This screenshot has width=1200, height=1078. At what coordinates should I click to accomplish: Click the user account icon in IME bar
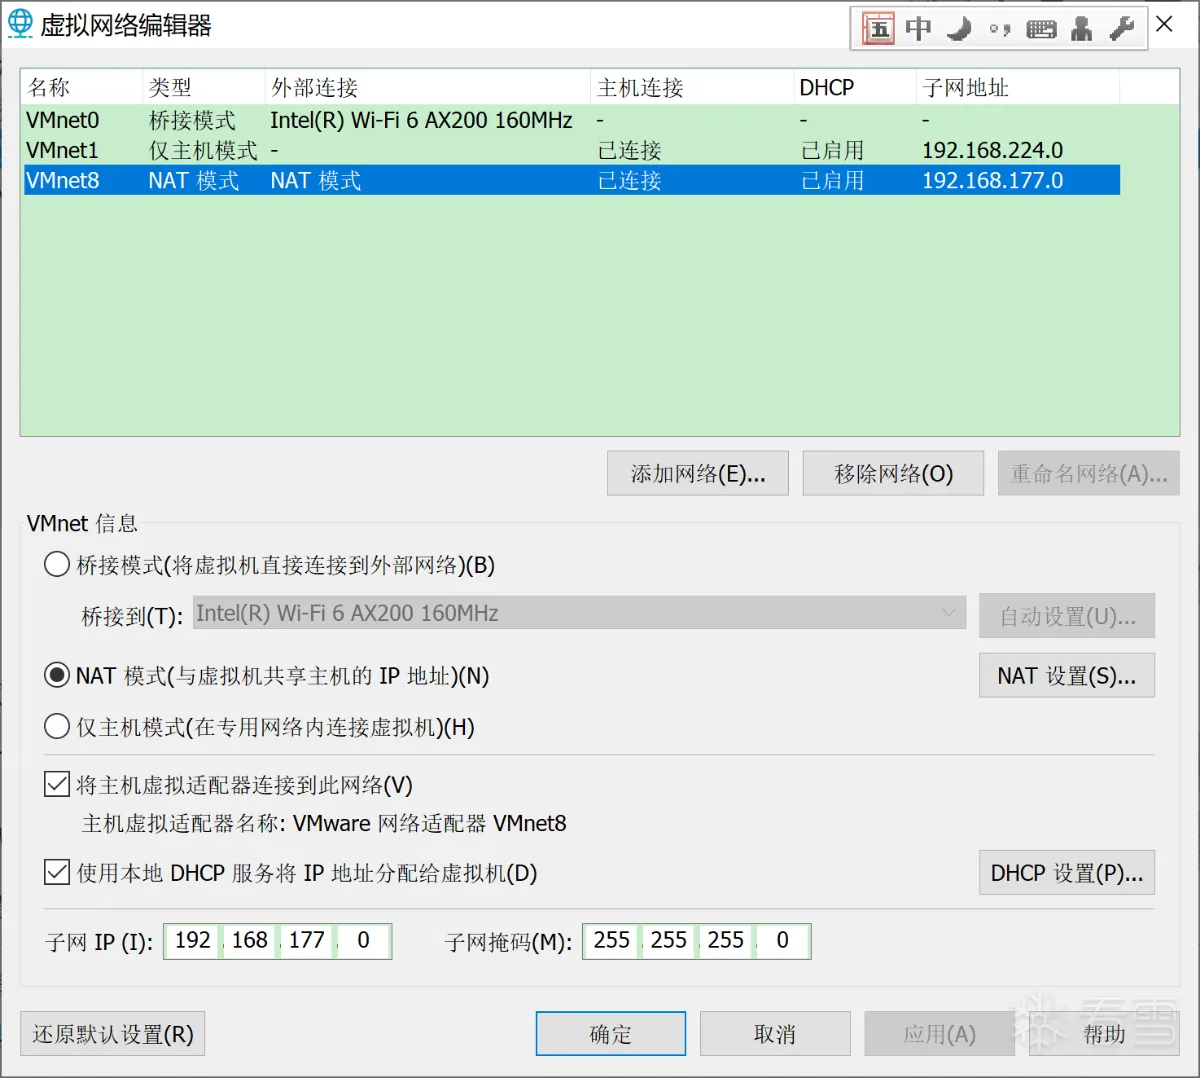tap(1081, 28)
